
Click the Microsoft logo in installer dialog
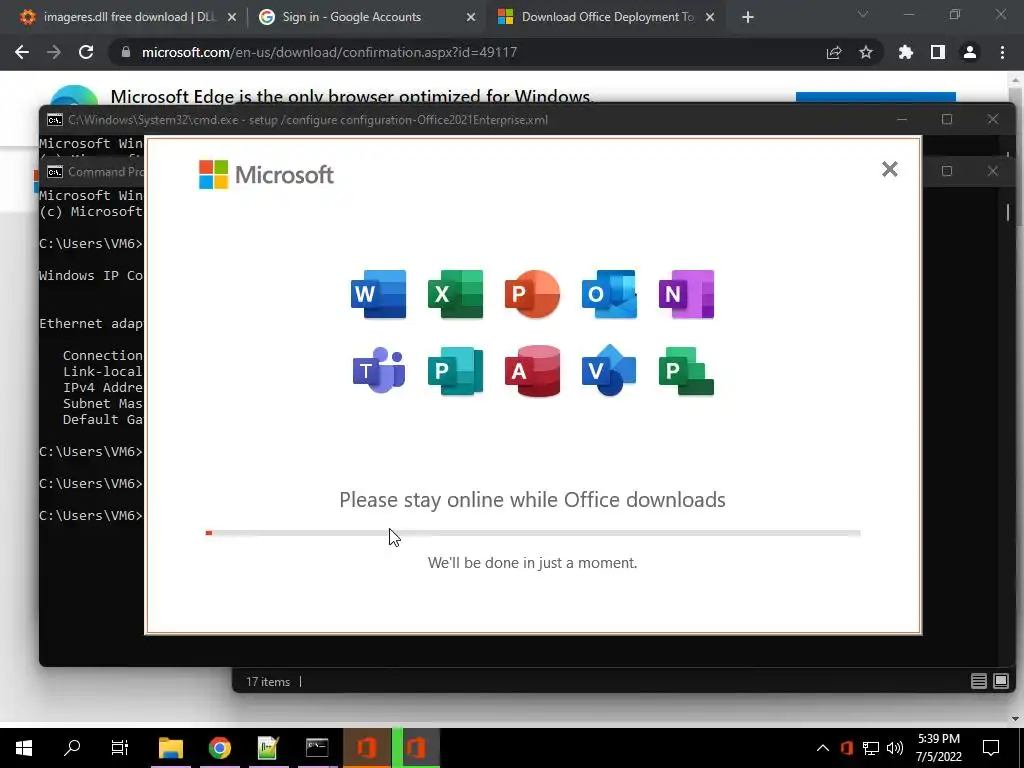coord(266,174)
